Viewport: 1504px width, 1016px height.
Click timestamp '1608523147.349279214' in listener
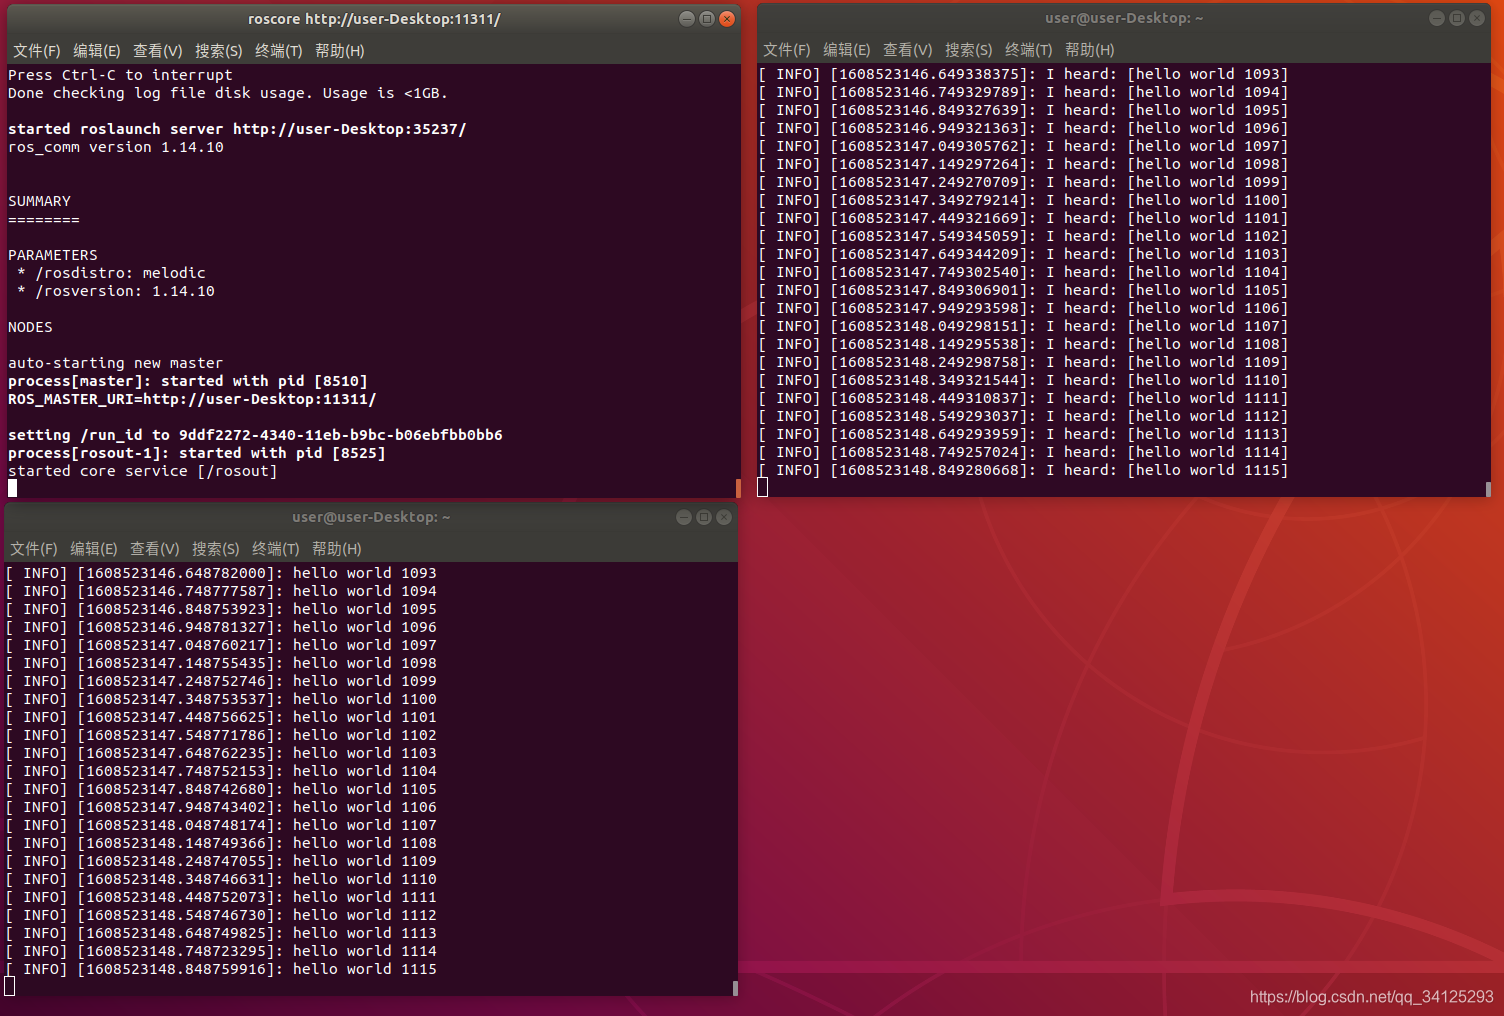click(x=929, y=200)
